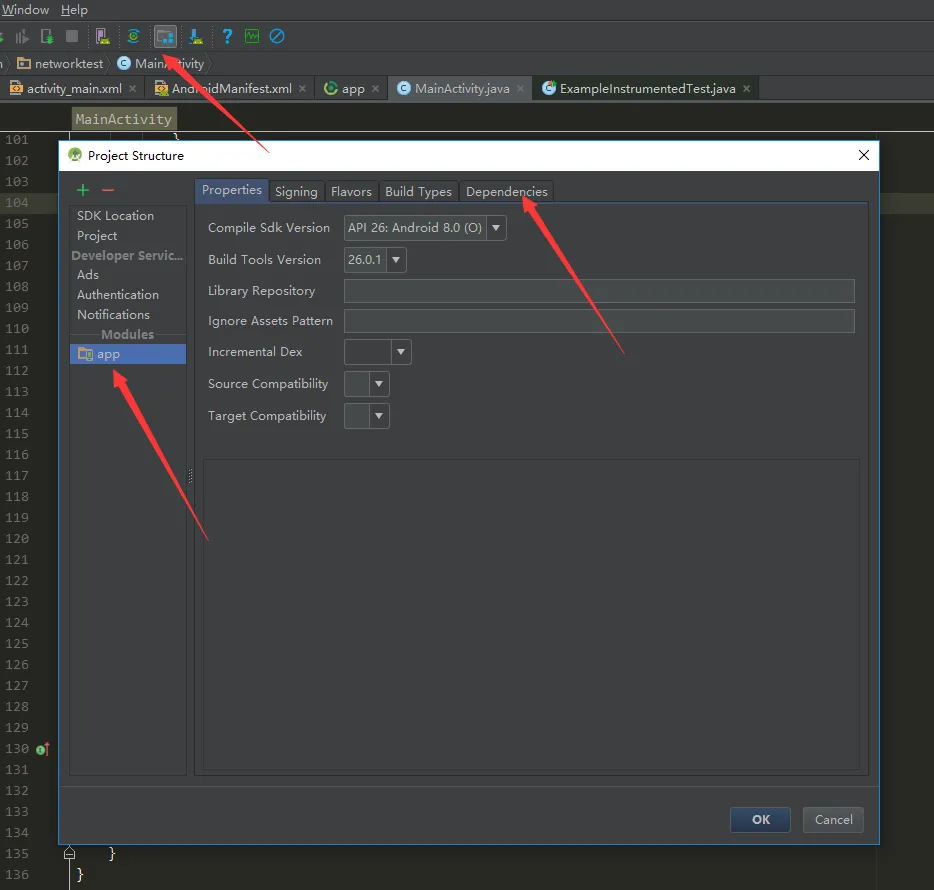Click the Ignore Assets Pattern field
The image size is (934, 890).
point(599,320)
